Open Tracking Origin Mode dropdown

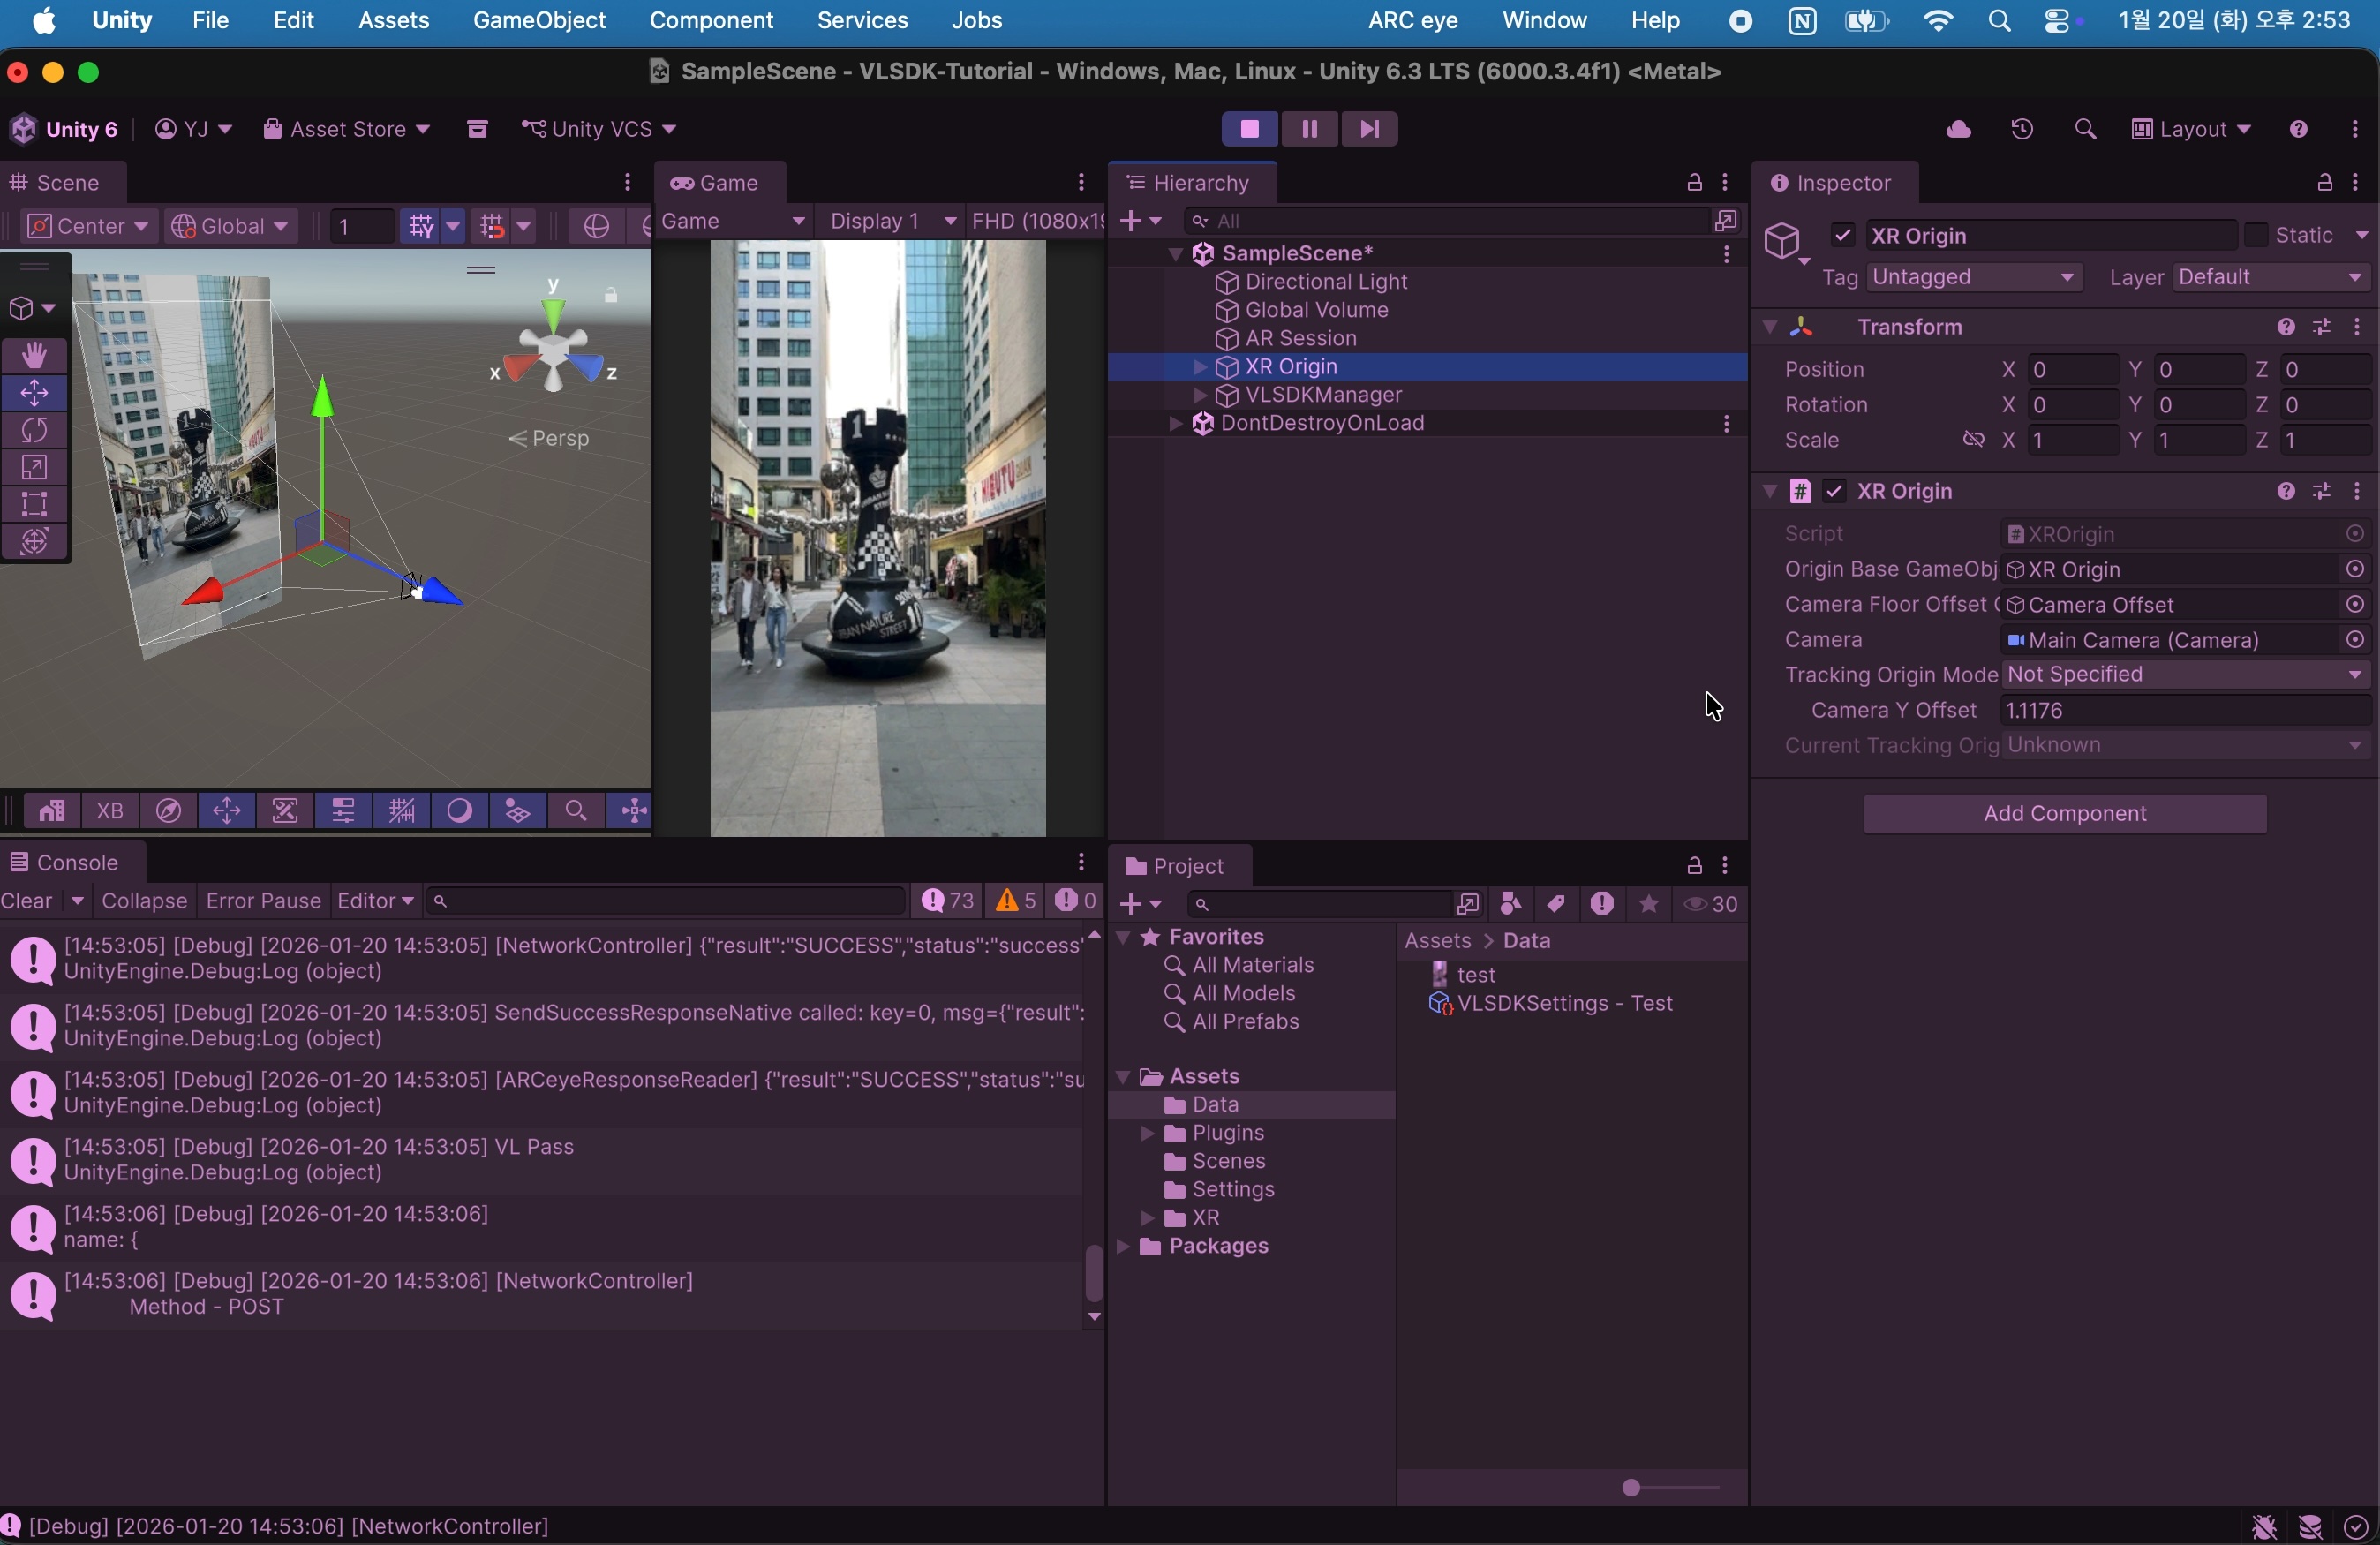tap(2185, 675)
